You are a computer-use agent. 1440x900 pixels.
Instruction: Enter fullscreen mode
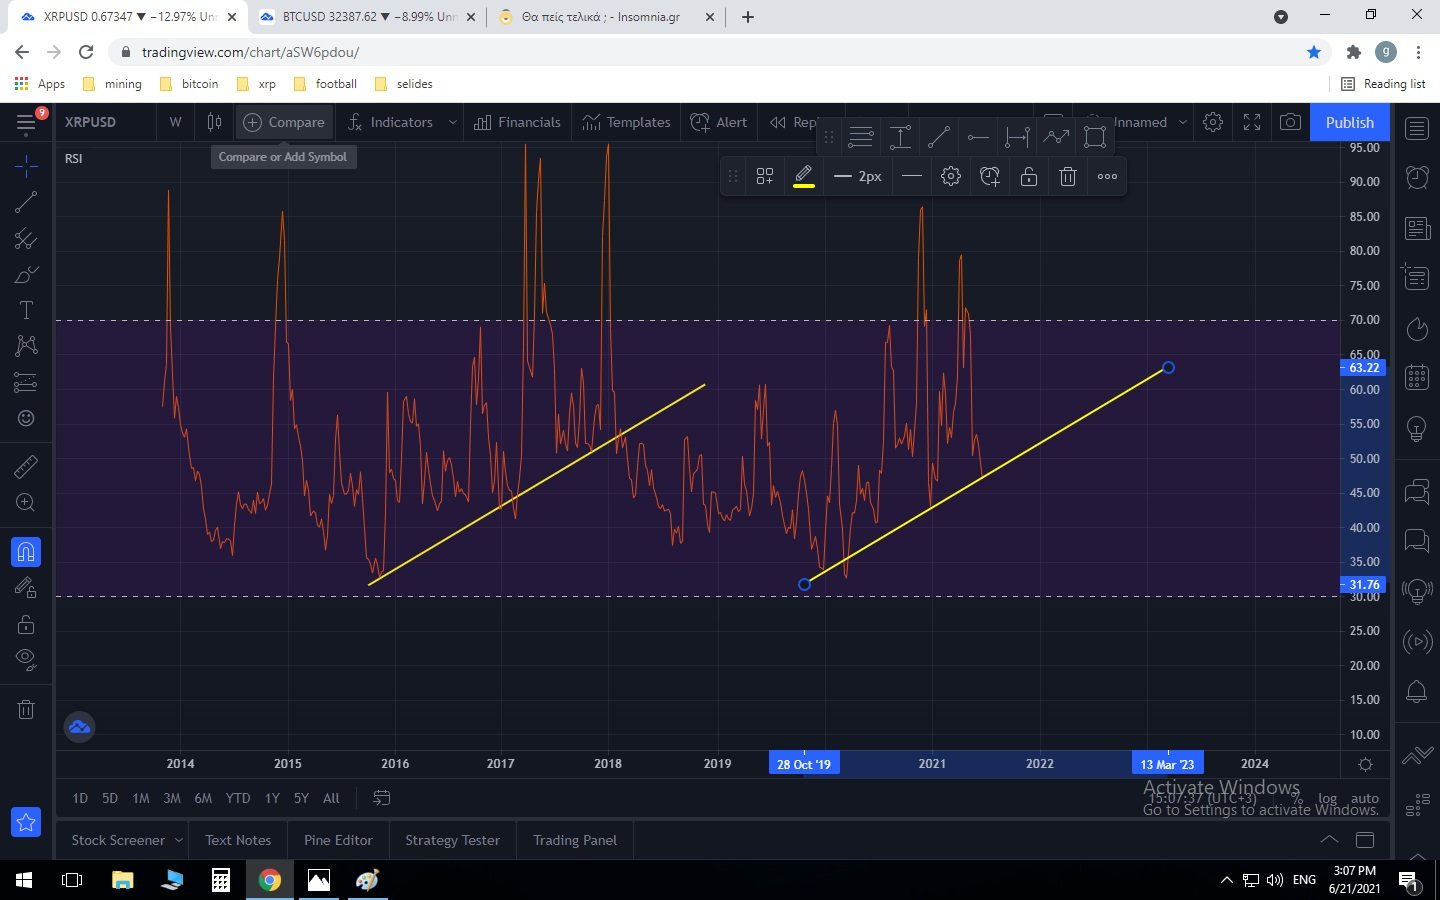click(x=1252, y=122)
